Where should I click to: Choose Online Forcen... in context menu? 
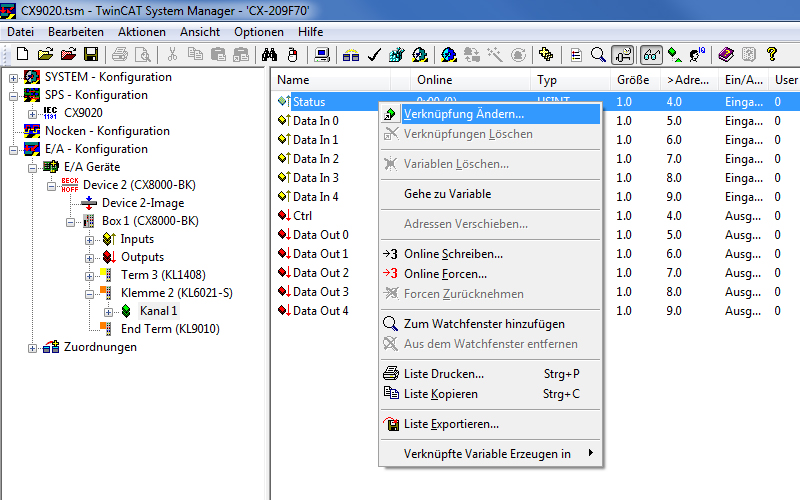pyautogui.click(x=490, y=273)
